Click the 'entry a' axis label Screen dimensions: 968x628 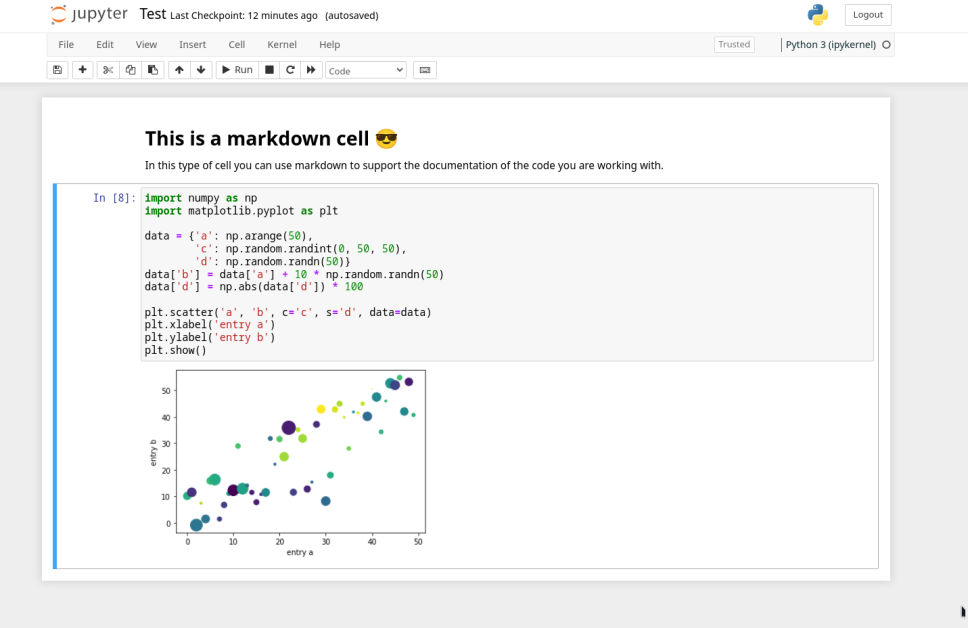click(299, 552)
